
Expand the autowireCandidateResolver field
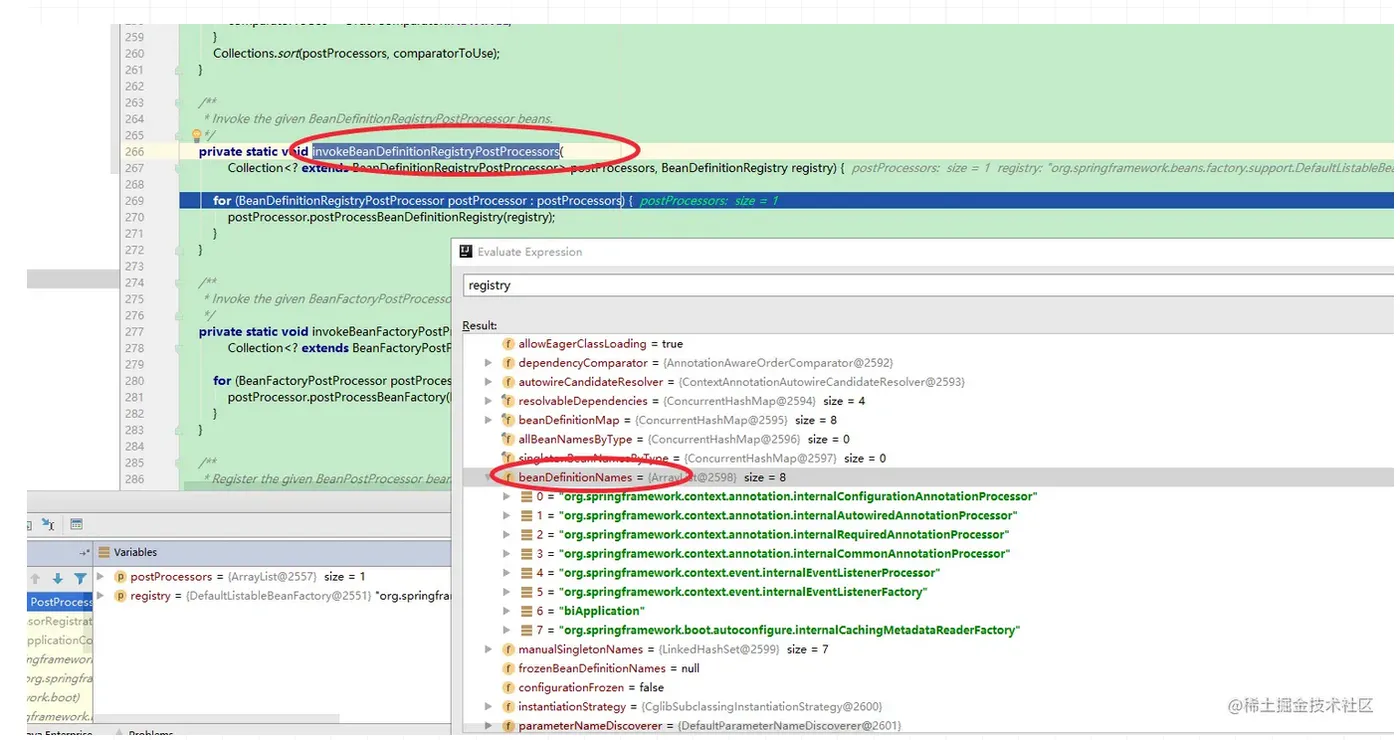(x=489, y=382)
